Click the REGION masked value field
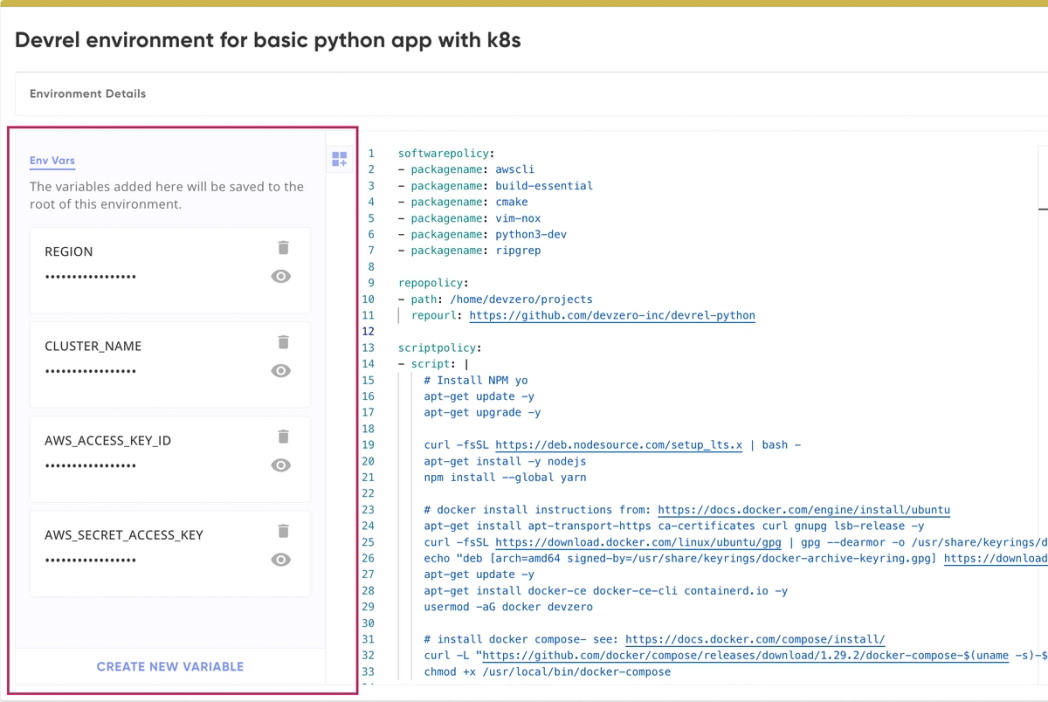The height and width of the screenshot is (702, 1048). 91,277
